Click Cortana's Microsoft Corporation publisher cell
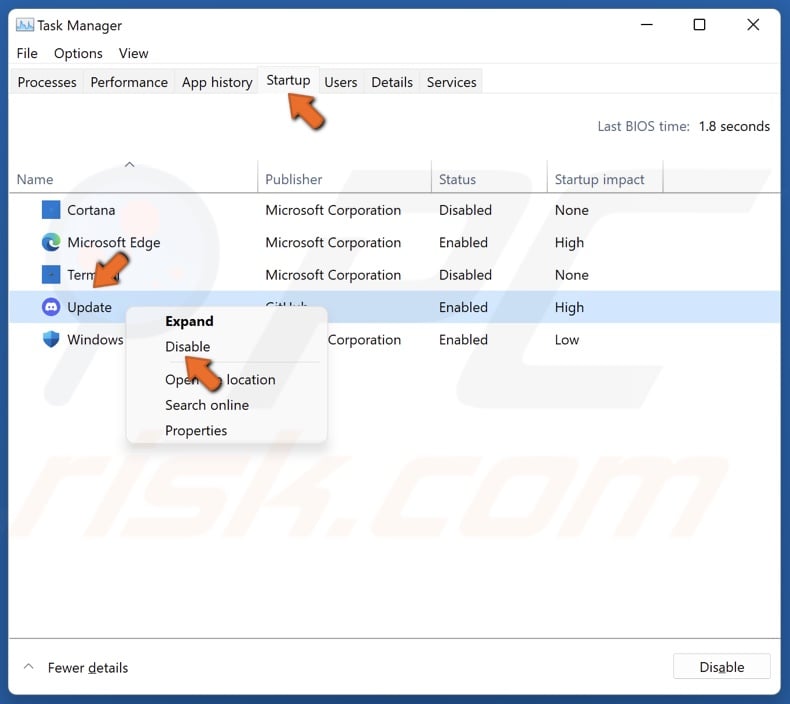This screenshot has height=704, width=790. 333,210
